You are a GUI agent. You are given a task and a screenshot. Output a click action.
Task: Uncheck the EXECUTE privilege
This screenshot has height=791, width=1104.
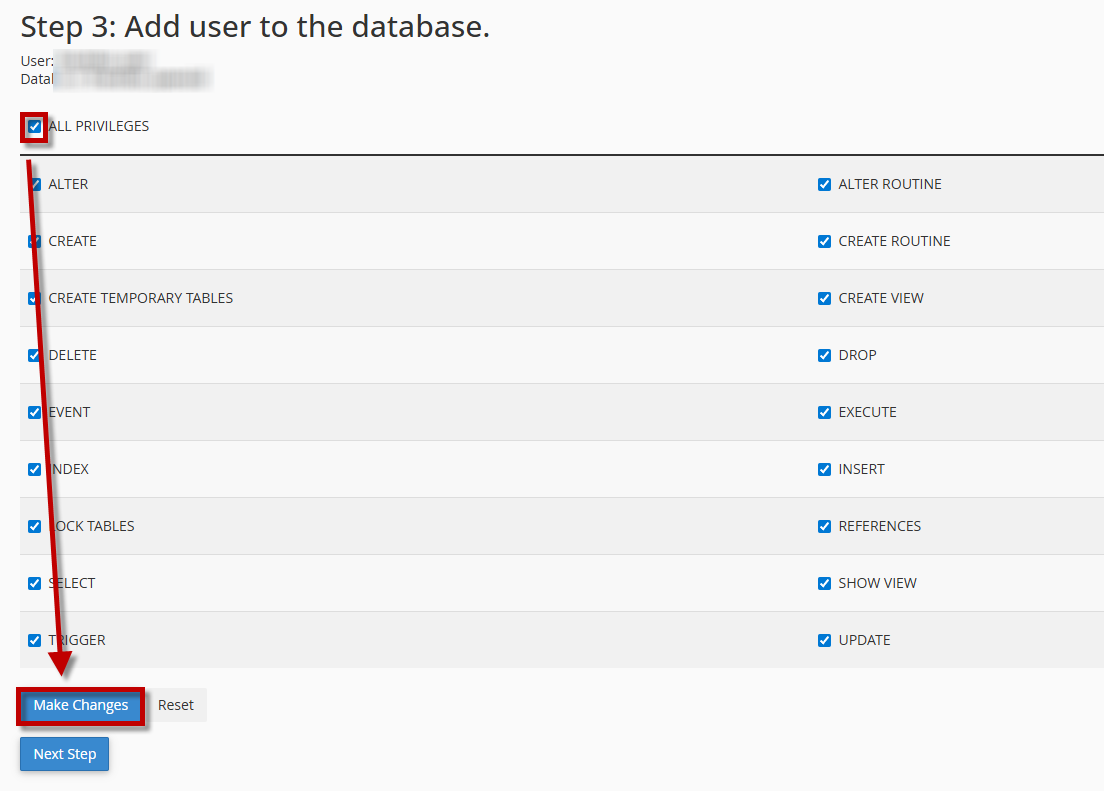pos(824,412)
